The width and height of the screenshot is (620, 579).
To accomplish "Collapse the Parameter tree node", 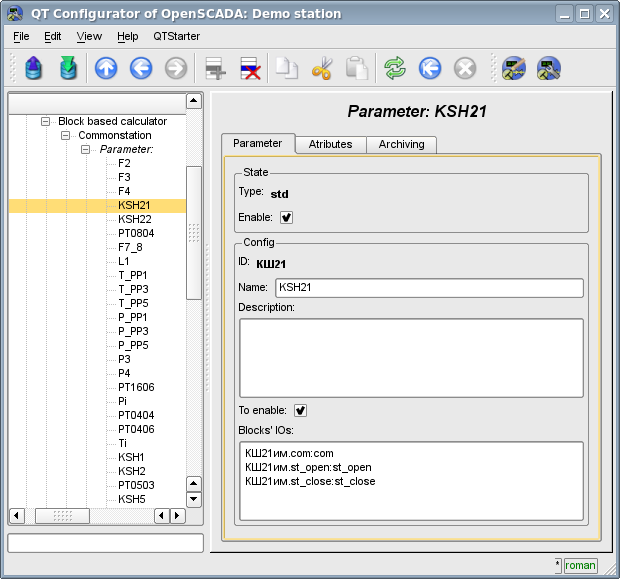I will pyautogui.click(x=86, y=149).
